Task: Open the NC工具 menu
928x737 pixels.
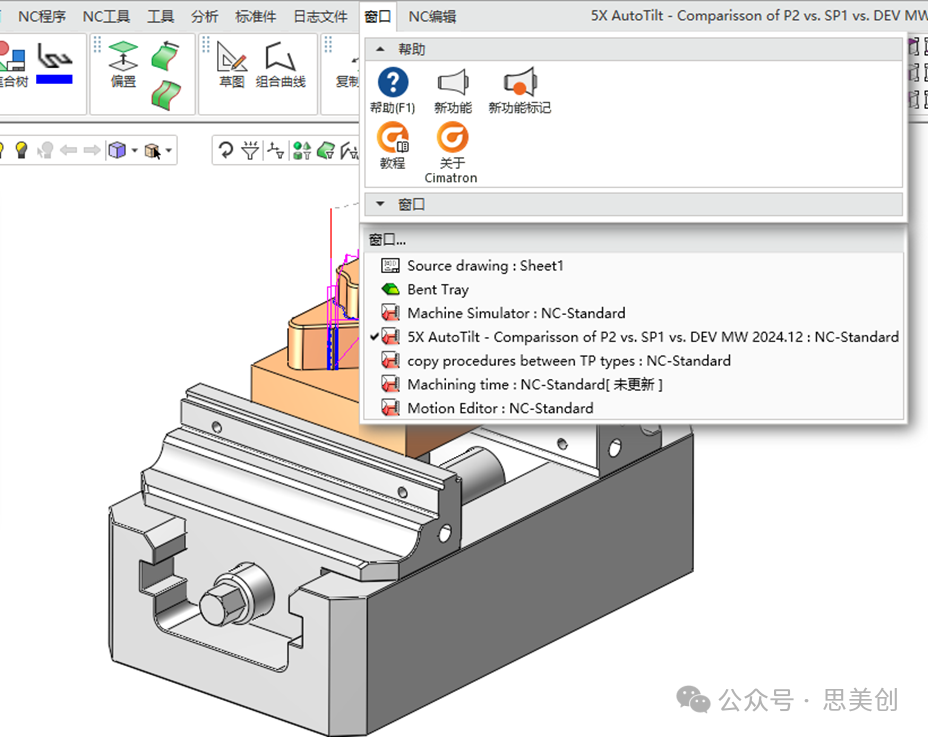Action: (x=106, y=17)
